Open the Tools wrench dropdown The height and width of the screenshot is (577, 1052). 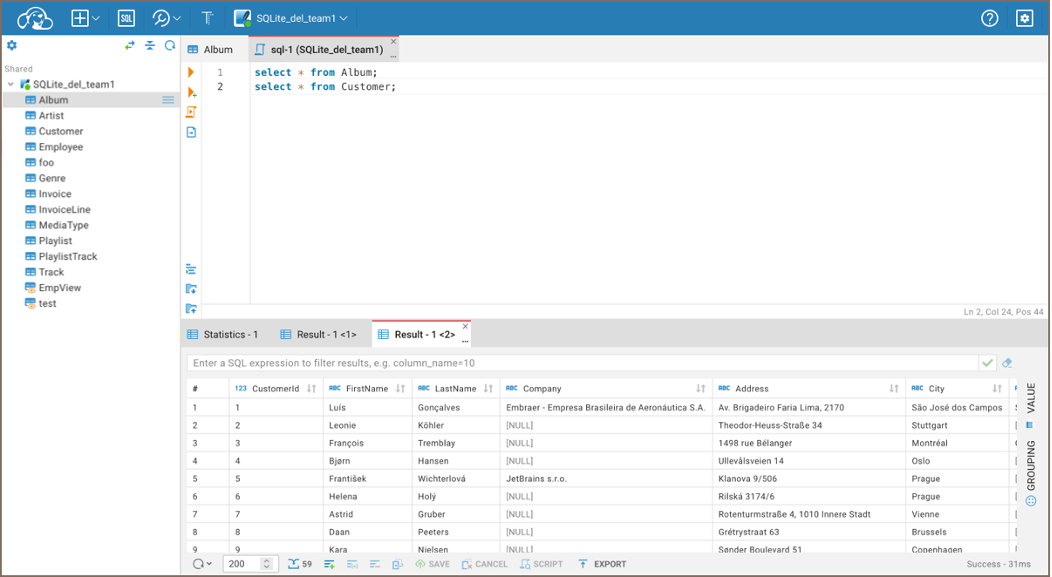[x=166, y=18]
